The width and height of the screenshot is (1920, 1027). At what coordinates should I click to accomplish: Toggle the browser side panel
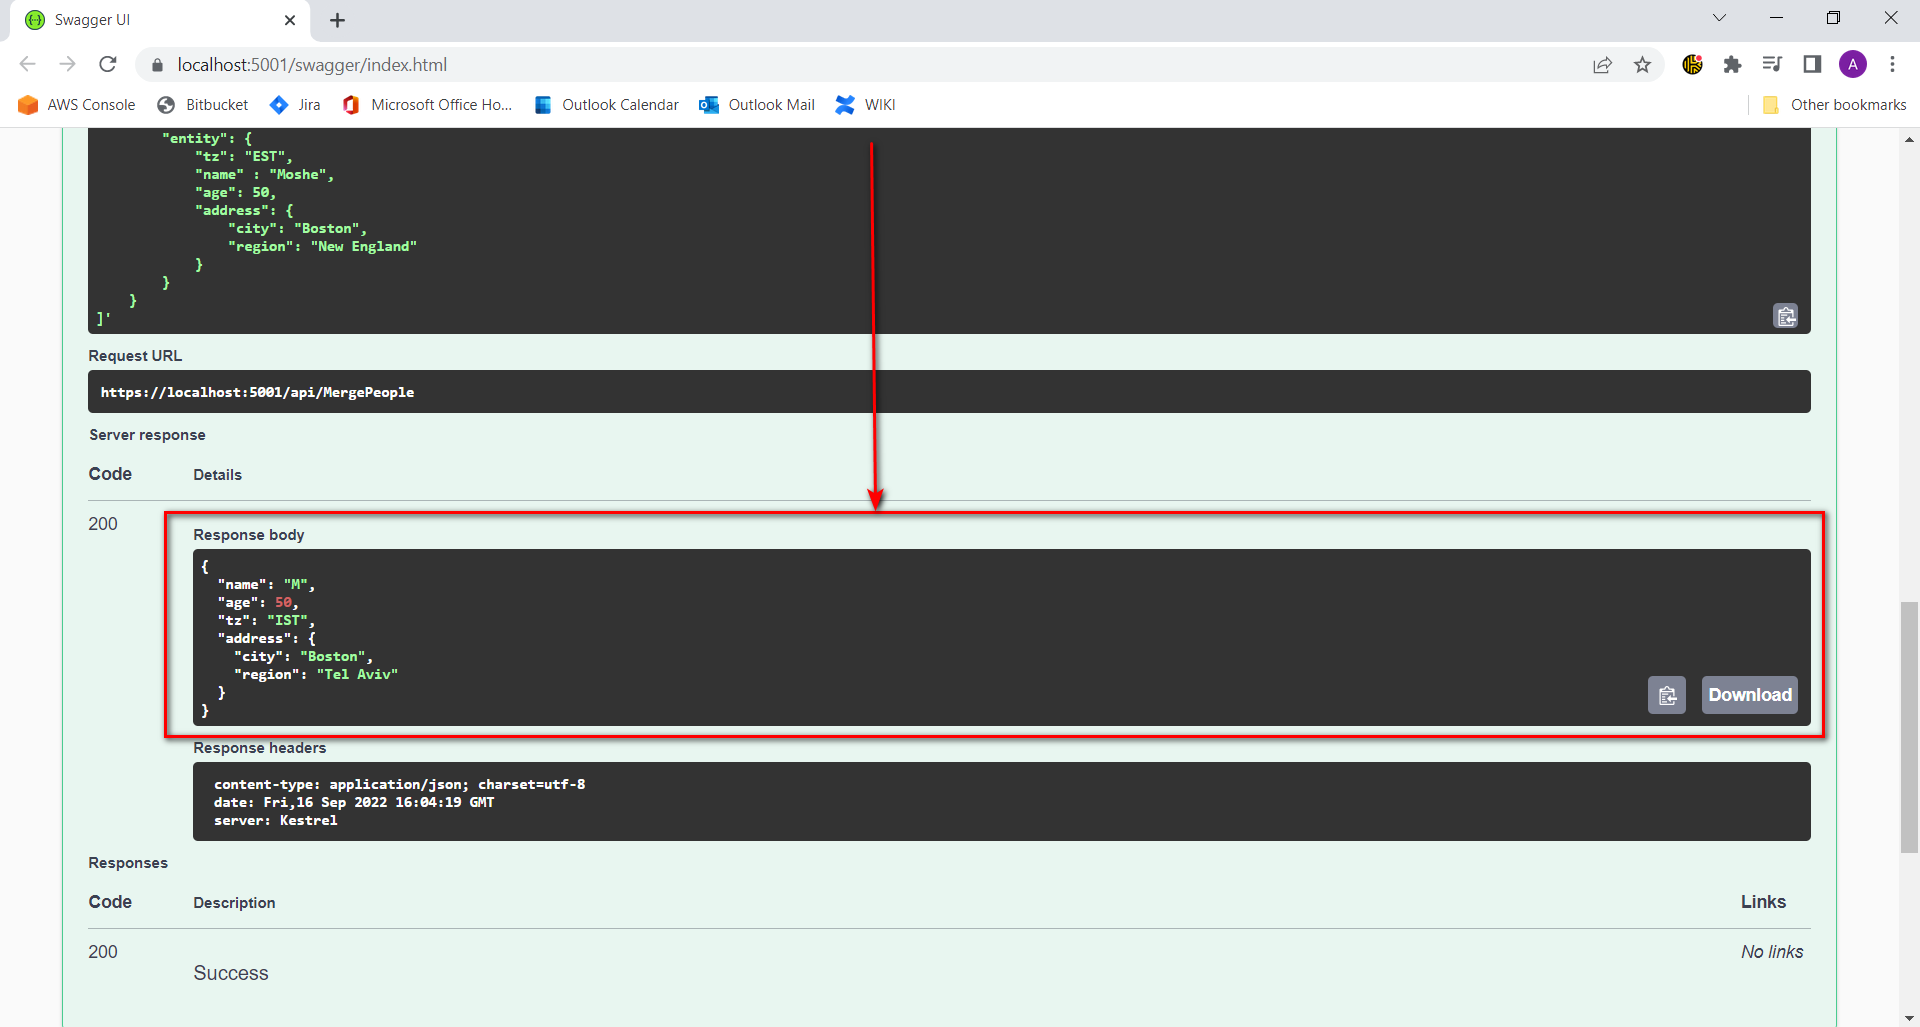click(1813, 64)
